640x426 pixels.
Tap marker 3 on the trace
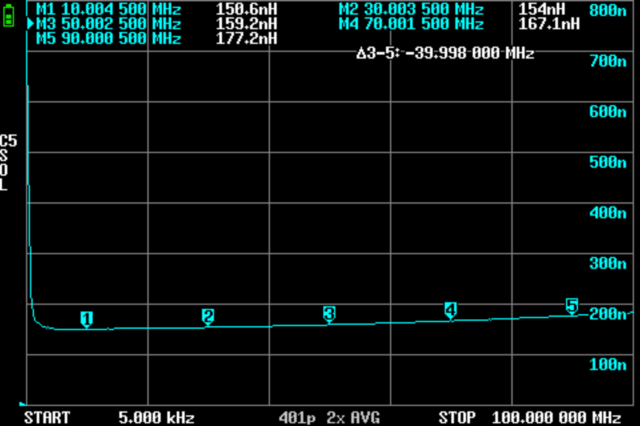click(329, 313)
